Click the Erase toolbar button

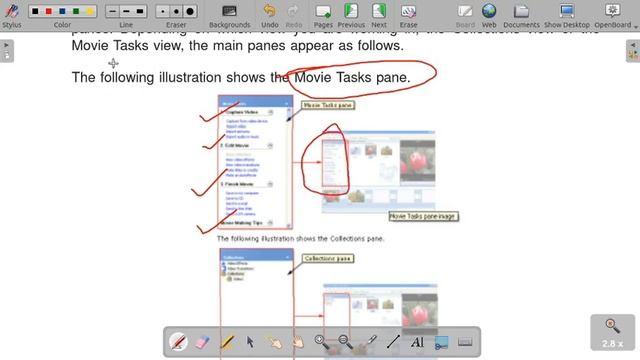pos(408,16)
